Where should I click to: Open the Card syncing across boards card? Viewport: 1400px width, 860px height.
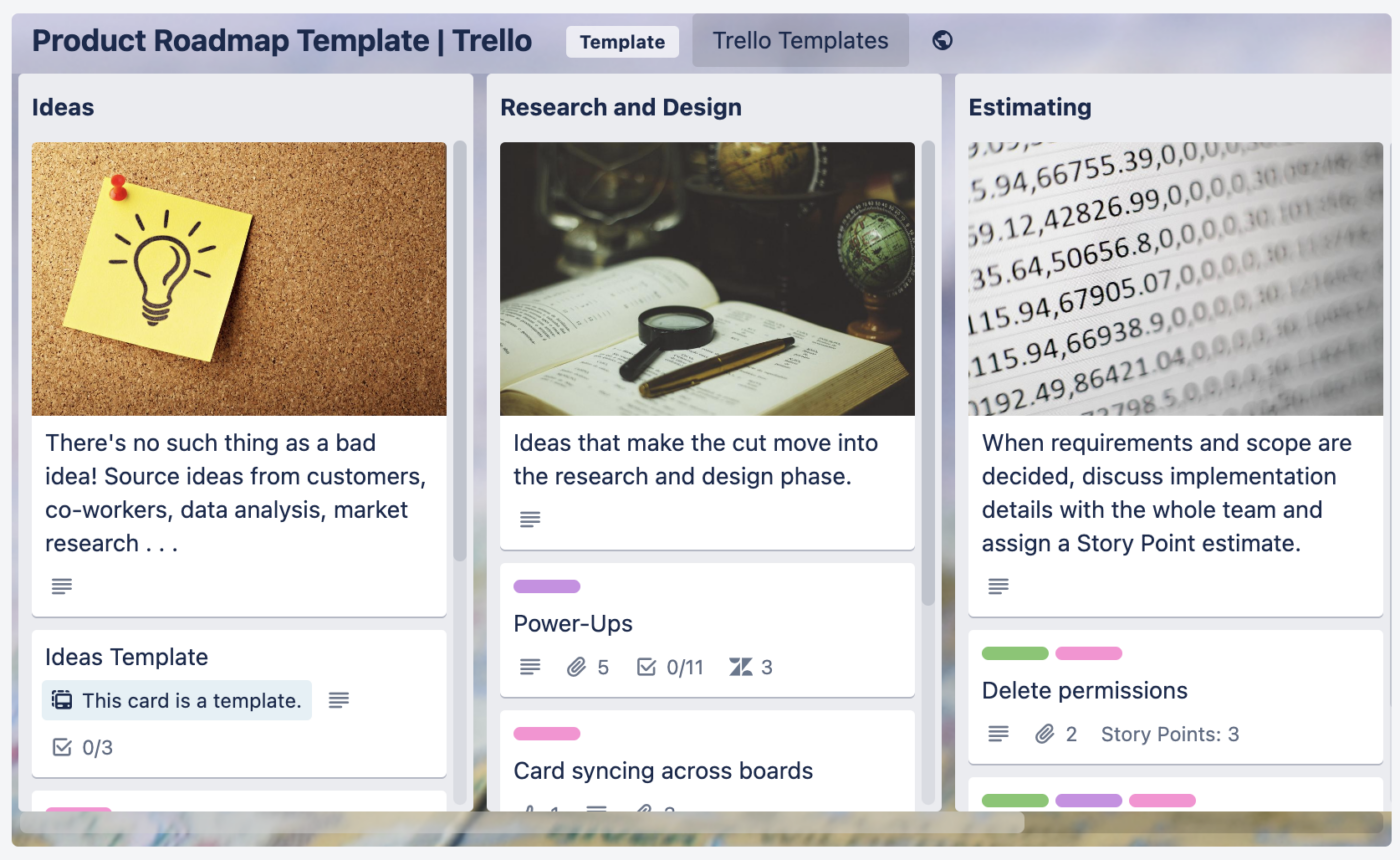(663, 771)
